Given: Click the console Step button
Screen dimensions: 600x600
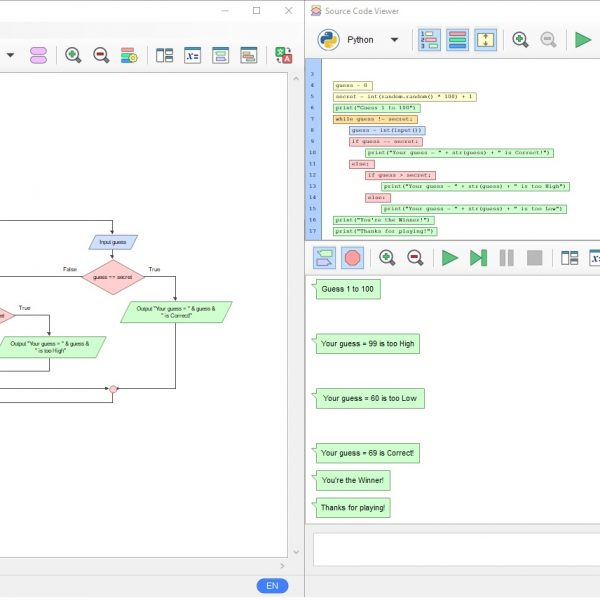Looking at the screenshot, I should click(478, 258).
